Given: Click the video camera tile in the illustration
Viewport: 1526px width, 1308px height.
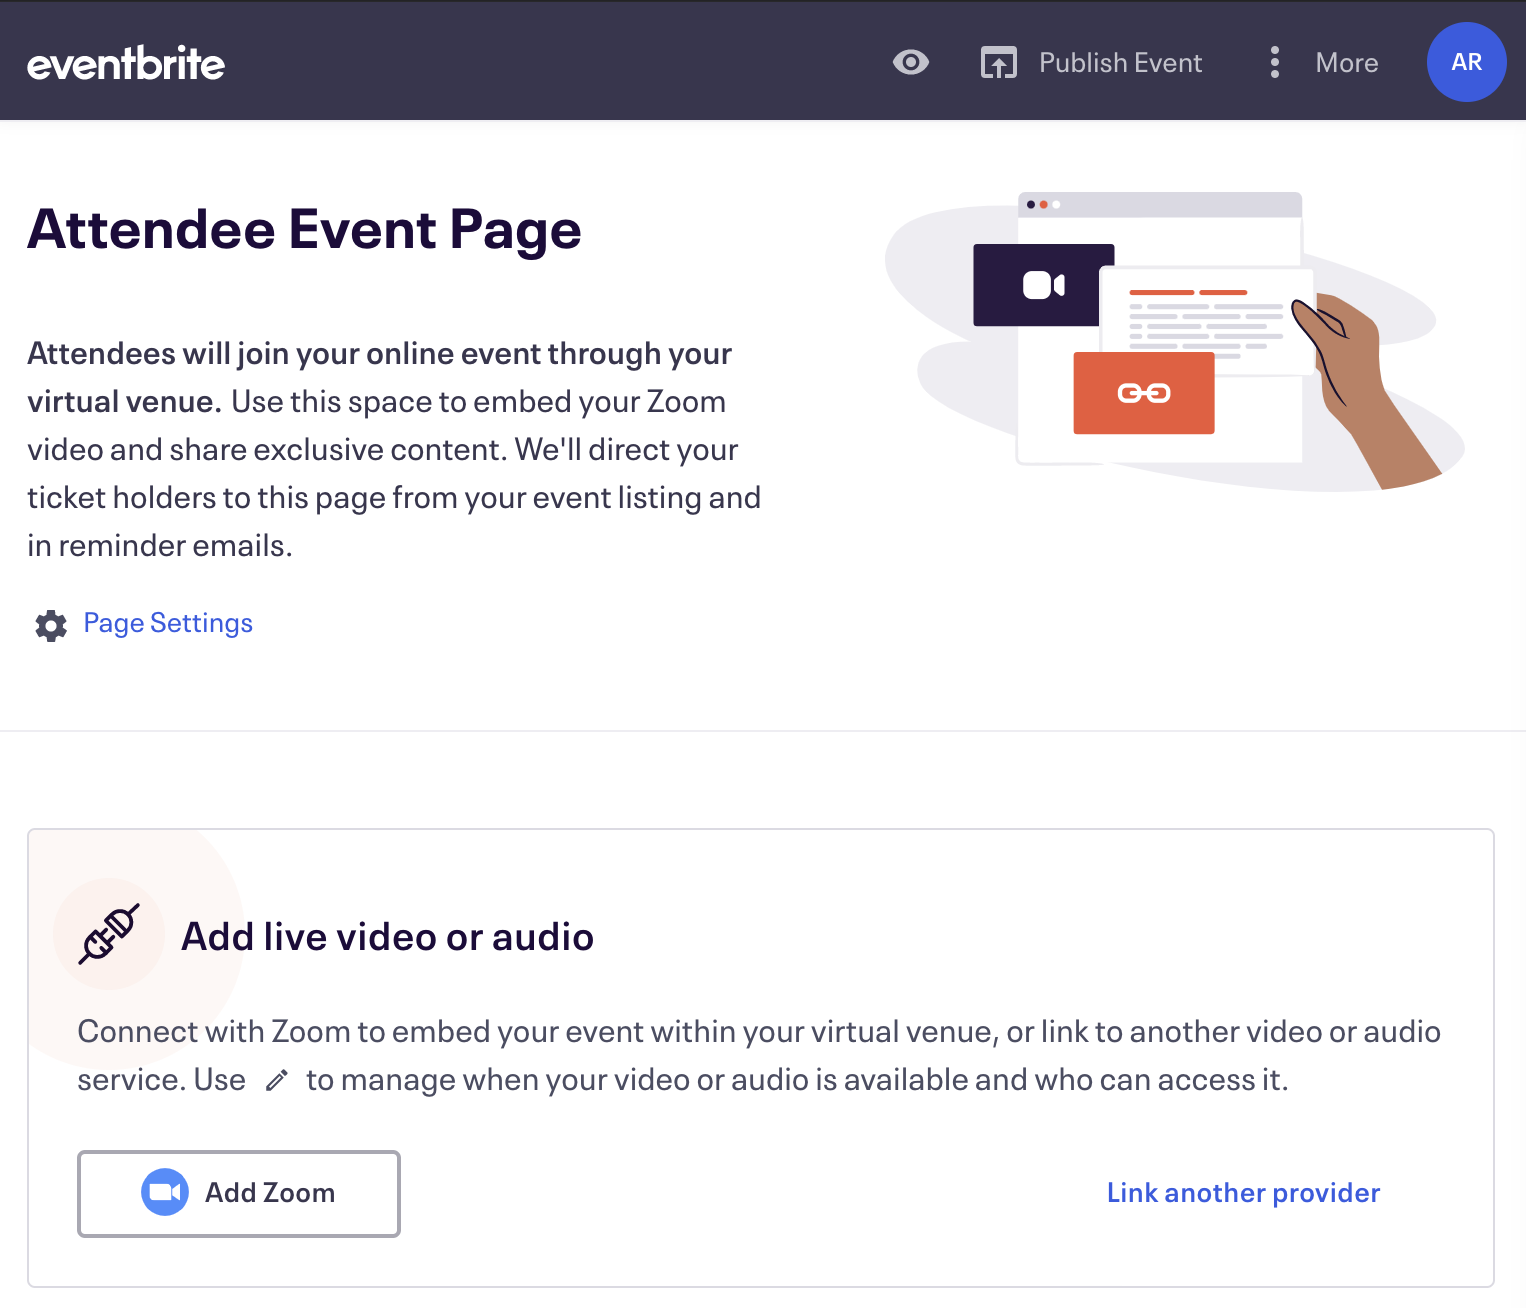Looking at the screenshot, I should pos(1043,285).
